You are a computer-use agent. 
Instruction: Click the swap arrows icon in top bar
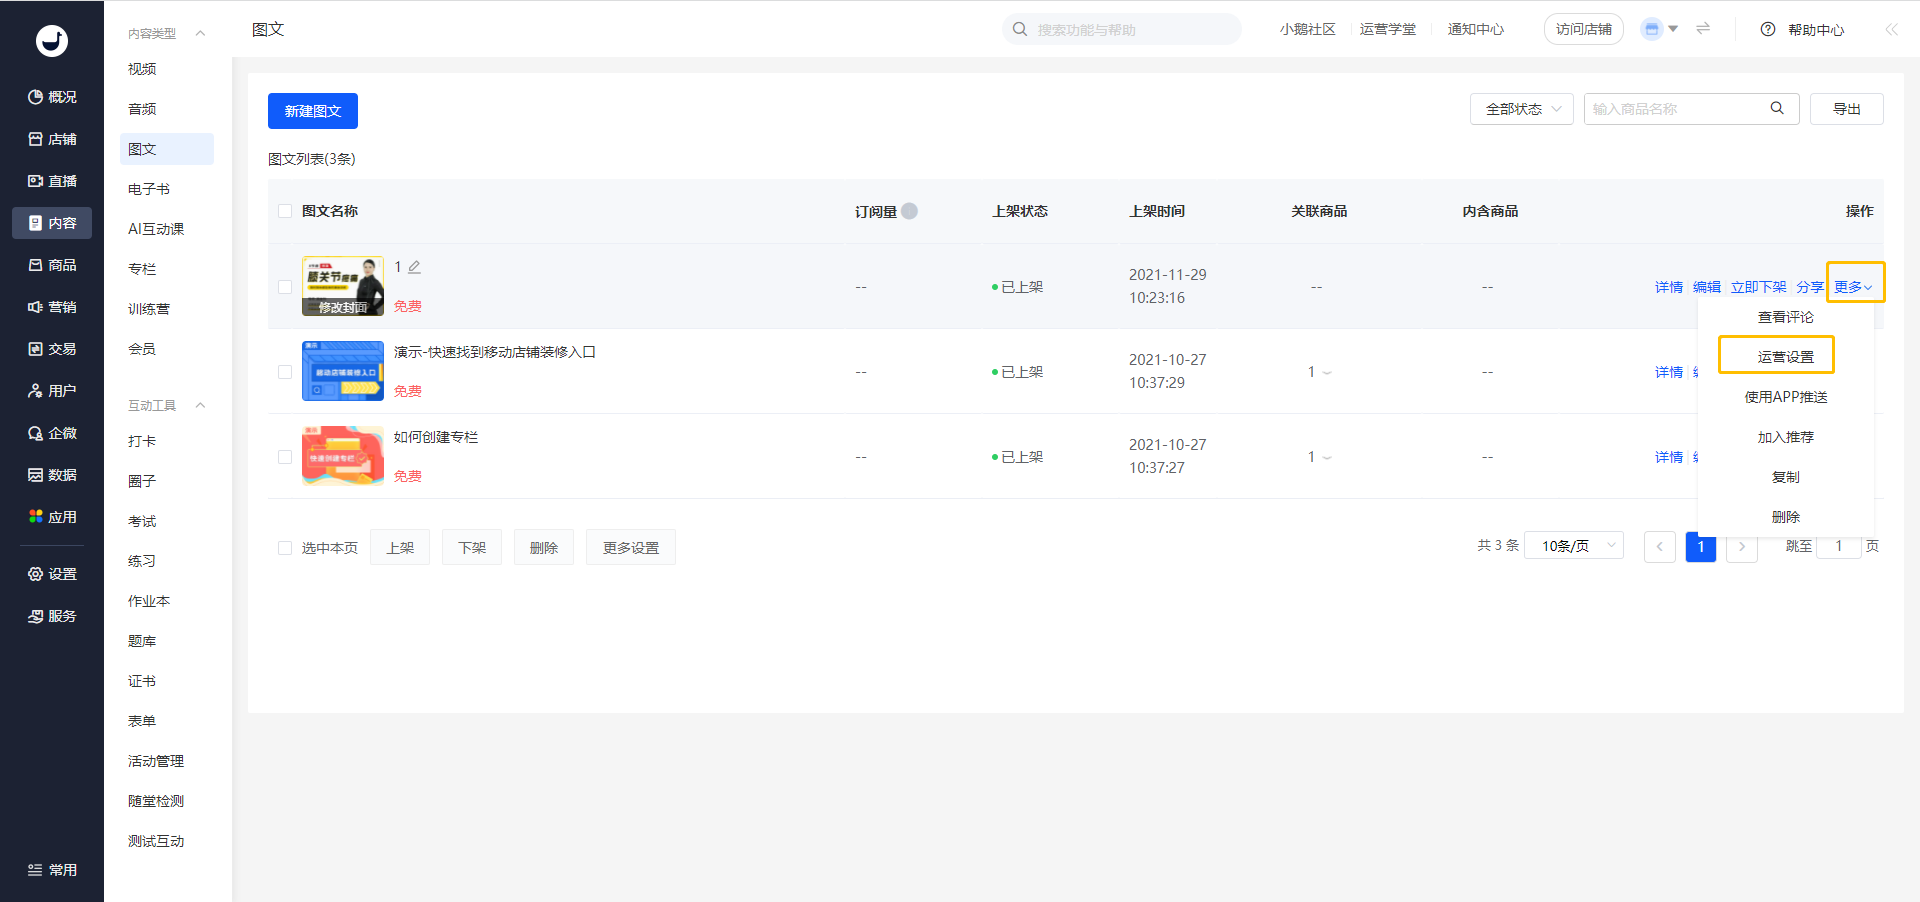tap(1703, 29)
